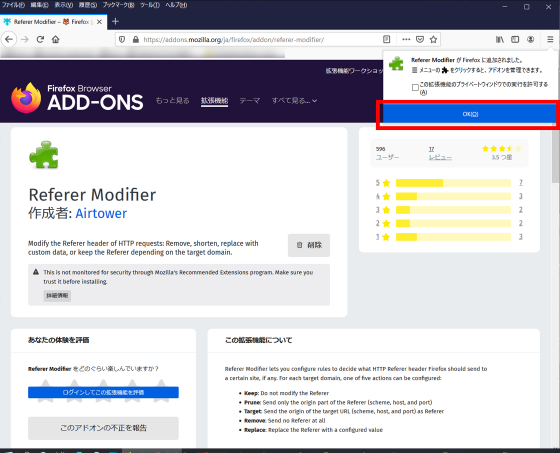Viewport: 560px width, 453px height.
Task: Bookmark this page with the star icon
Action: [434, 39]
